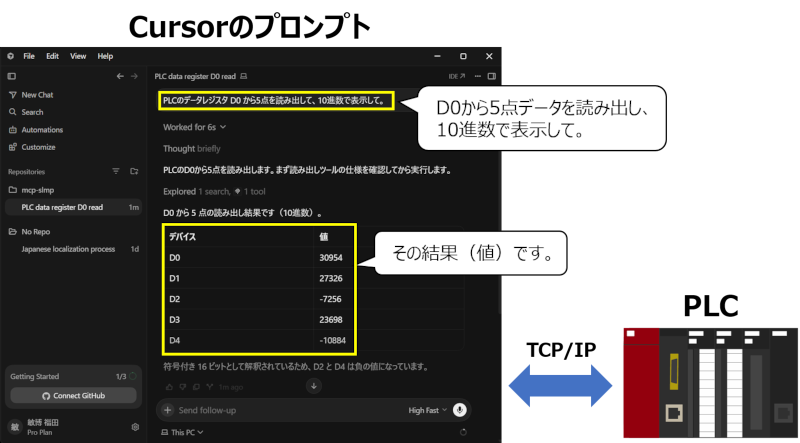Click the thumbs down feedback icon
Screen dimensions: 800x443
(183, 387)
